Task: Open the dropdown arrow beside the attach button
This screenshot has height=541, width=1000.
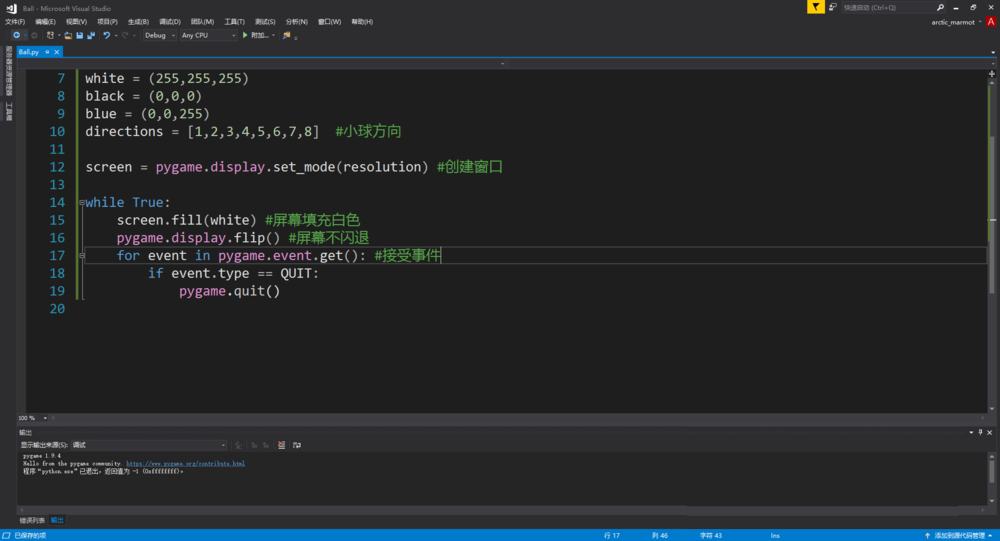Action: tap(274, 36)
